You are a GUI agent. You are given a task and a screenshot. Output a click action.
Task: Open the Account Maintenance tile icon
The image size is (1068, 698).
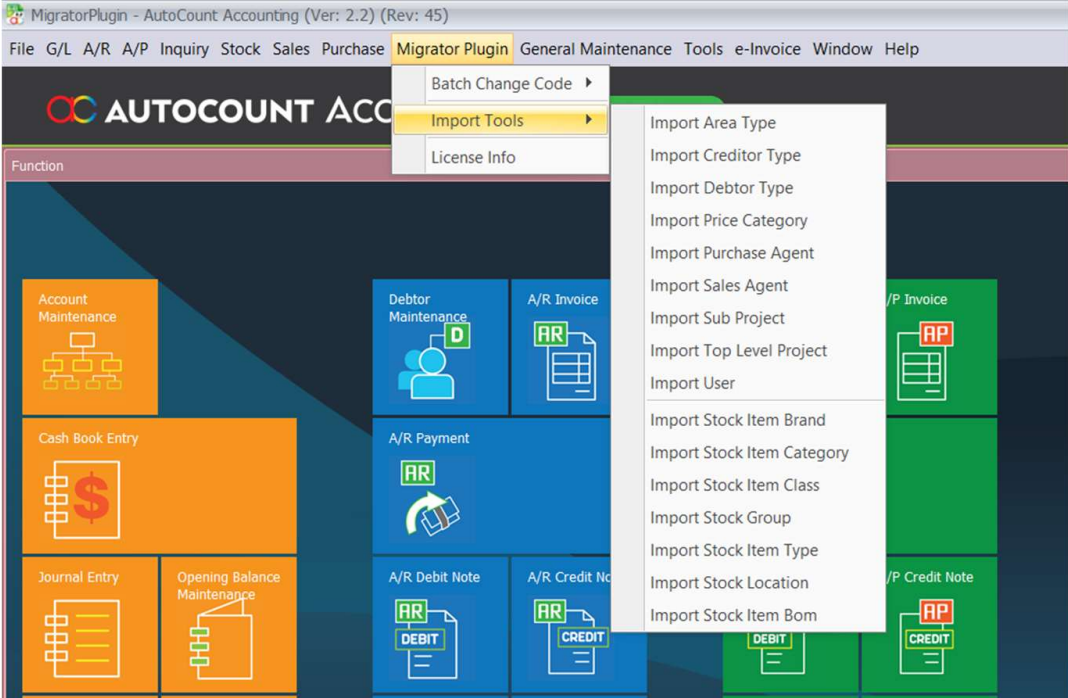(82, 361)
